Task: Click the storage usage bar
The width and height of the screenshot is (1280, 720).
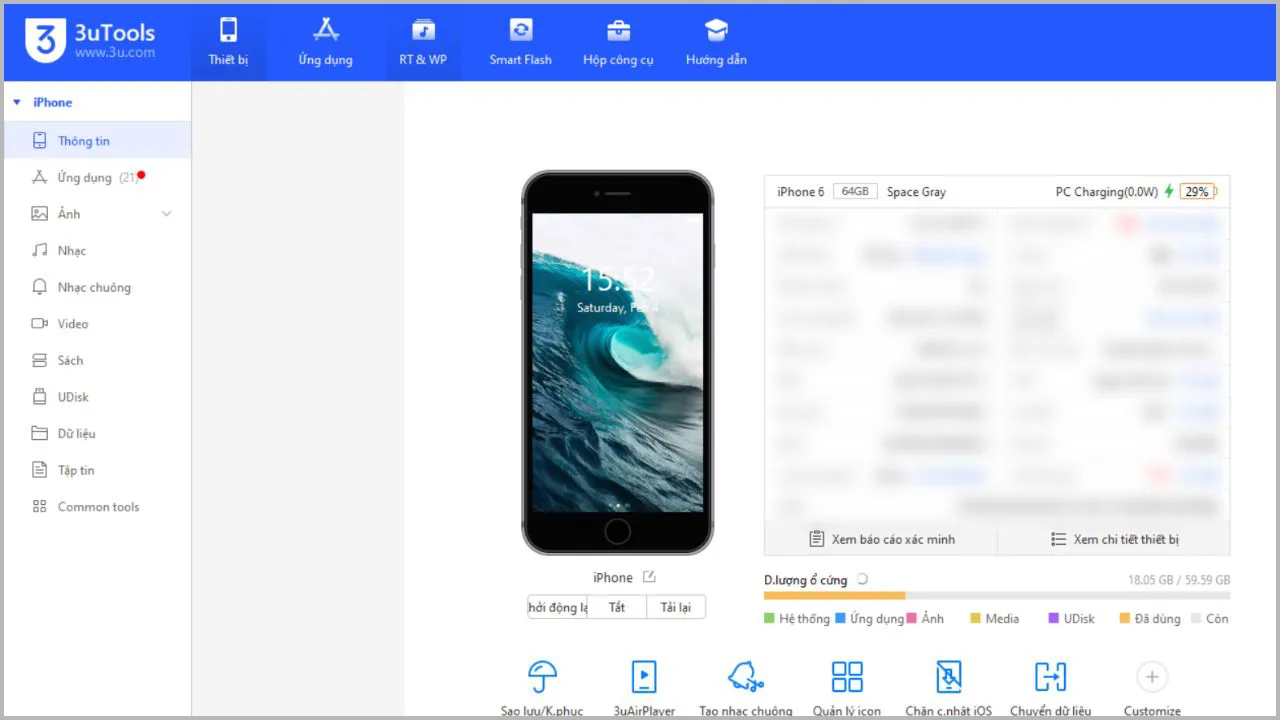Action: [x=997, y=595]
